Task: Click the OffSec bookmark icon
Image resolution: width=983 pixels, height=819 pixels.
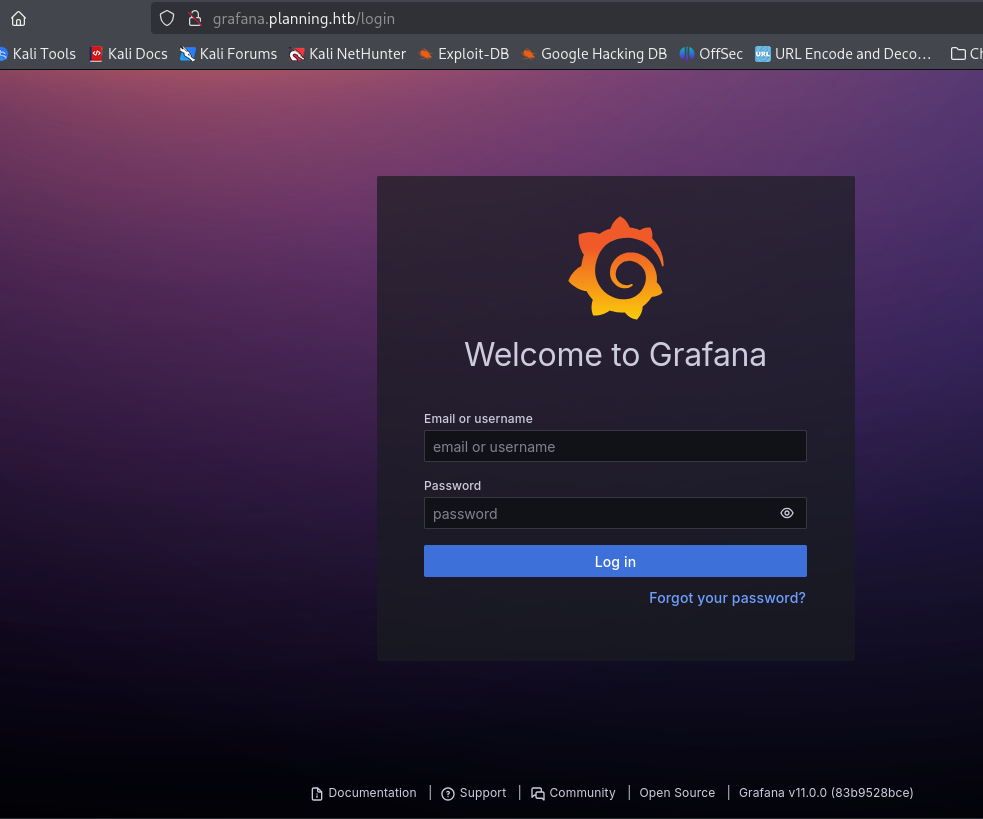Action: [686, 54]
